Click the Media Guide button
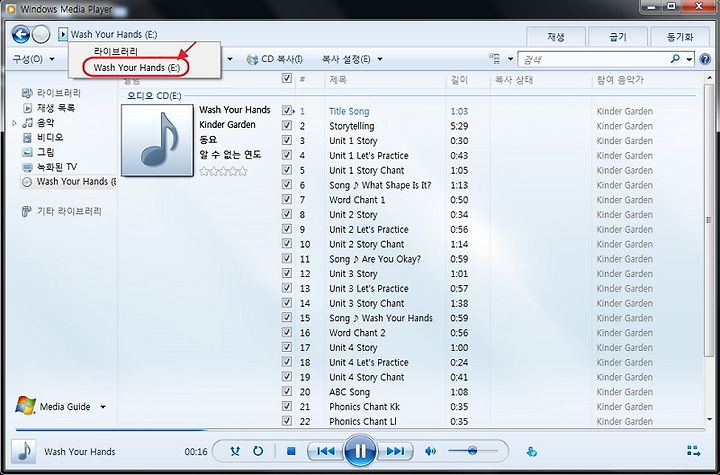The width and height of the screenshot is (720, 475). tap(52, 407)
